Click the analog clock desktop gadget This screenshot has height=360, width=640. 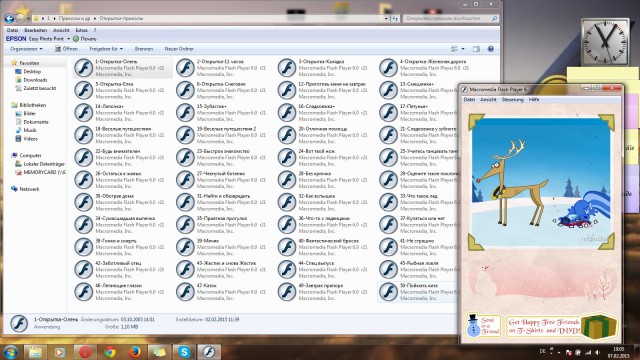click(605, 41)
